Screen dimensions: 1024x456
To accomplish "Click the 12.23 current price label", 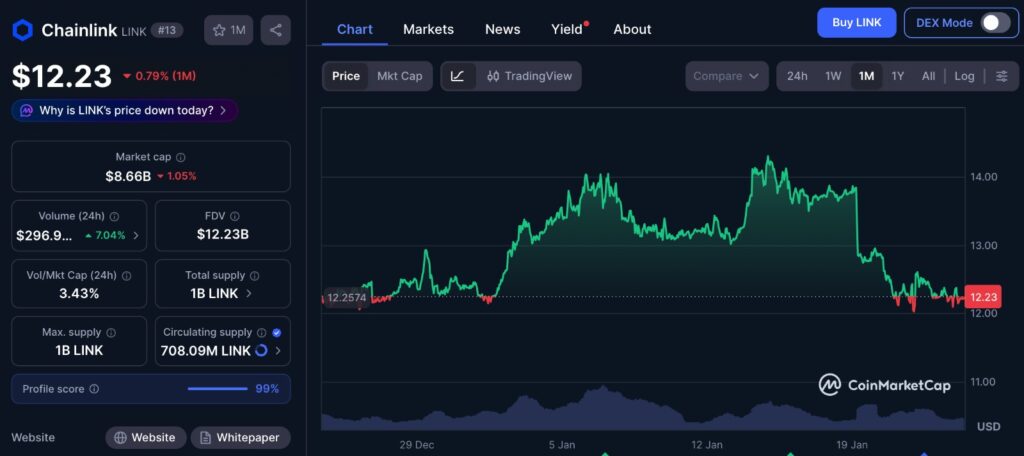I will pos(982,297).
